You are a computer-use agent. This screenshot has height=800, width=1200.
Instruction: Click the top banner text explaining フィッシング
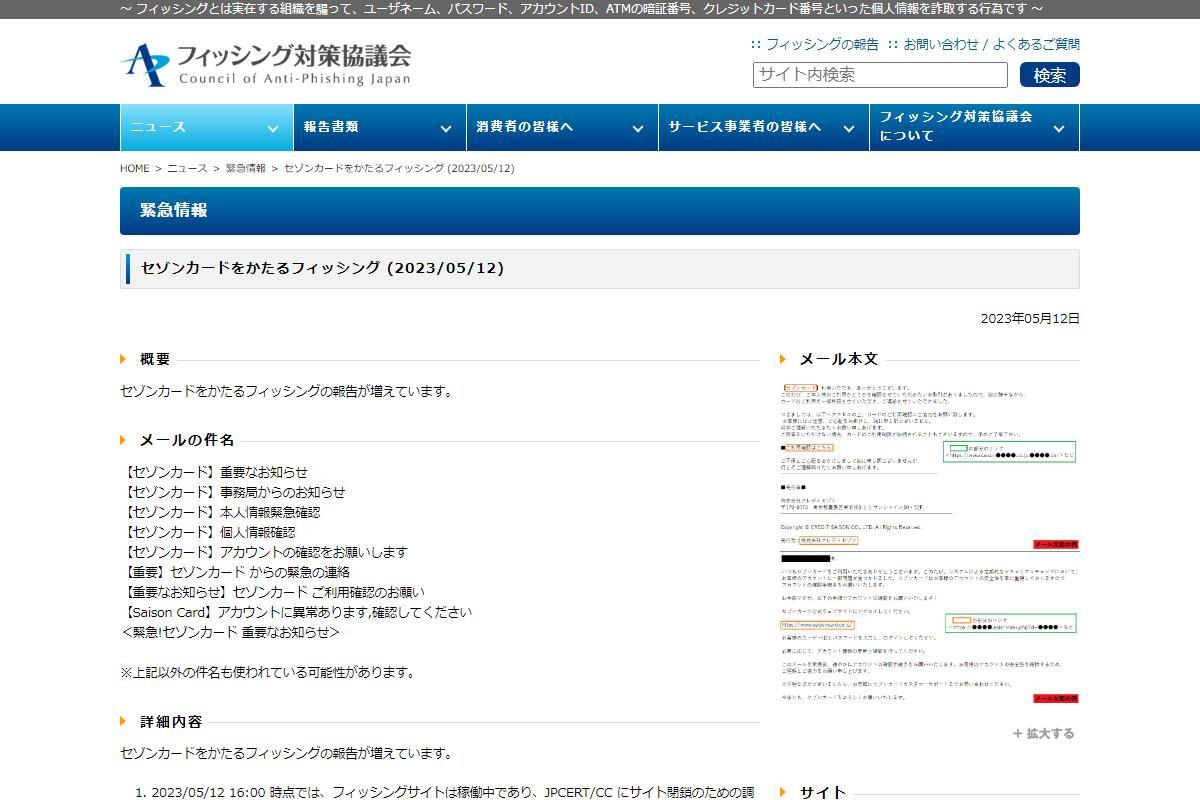(x=580, y=9)
